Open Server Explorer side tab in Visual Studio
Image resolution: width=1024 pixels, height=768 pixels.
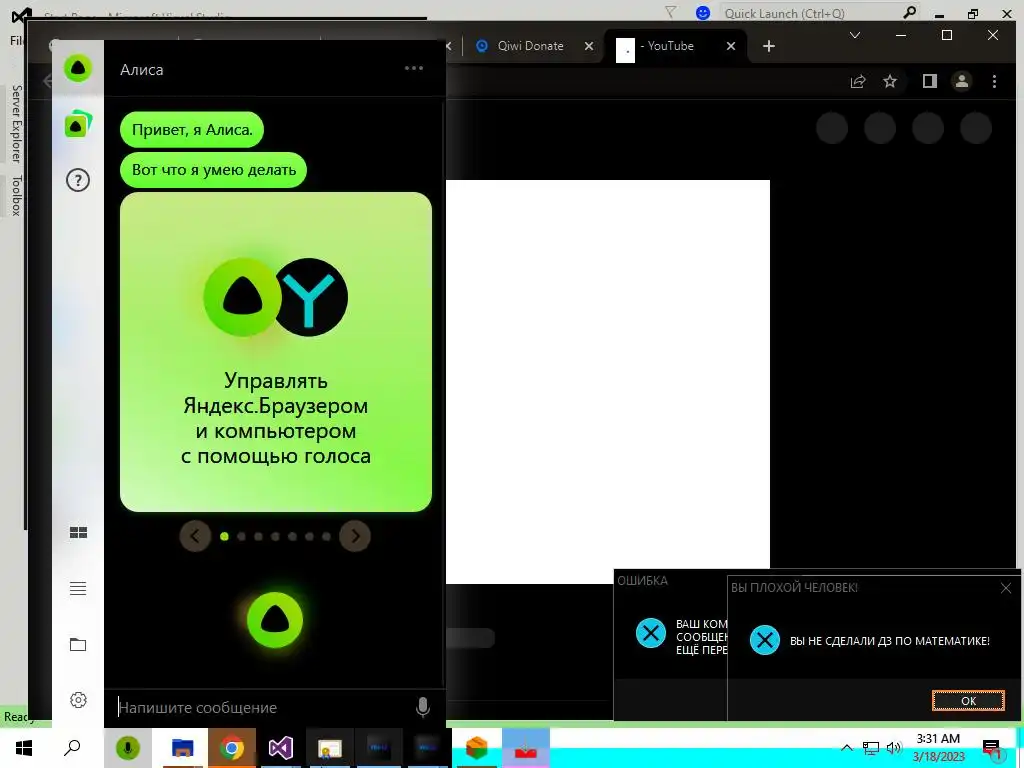point(16,123)
